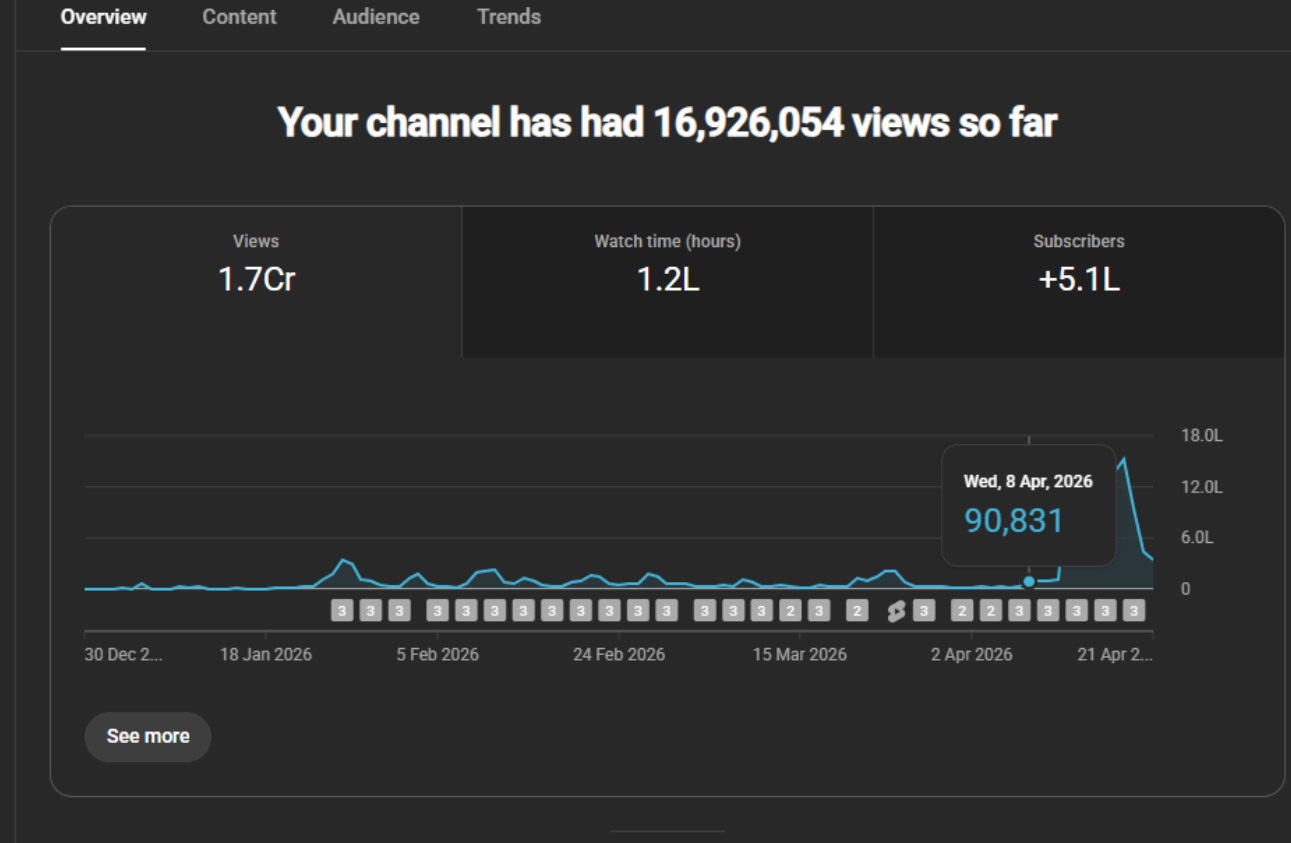Click the 90,831 value in the tooltip

pyautogui.click(x=1013, y=521)
